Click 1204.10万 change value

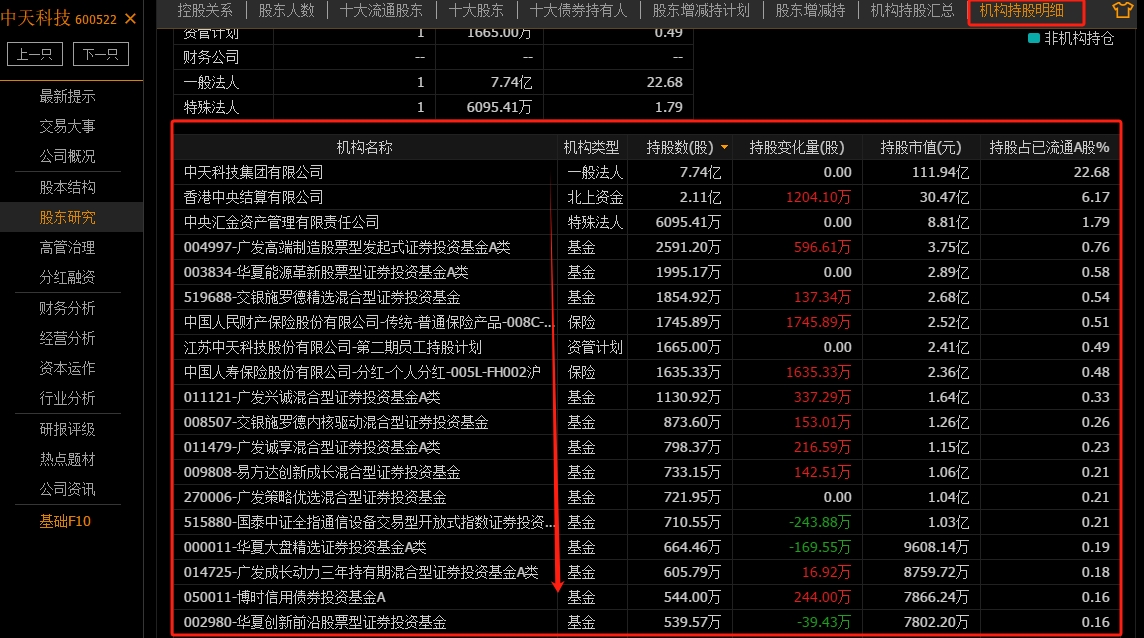[x=819, y=197]
